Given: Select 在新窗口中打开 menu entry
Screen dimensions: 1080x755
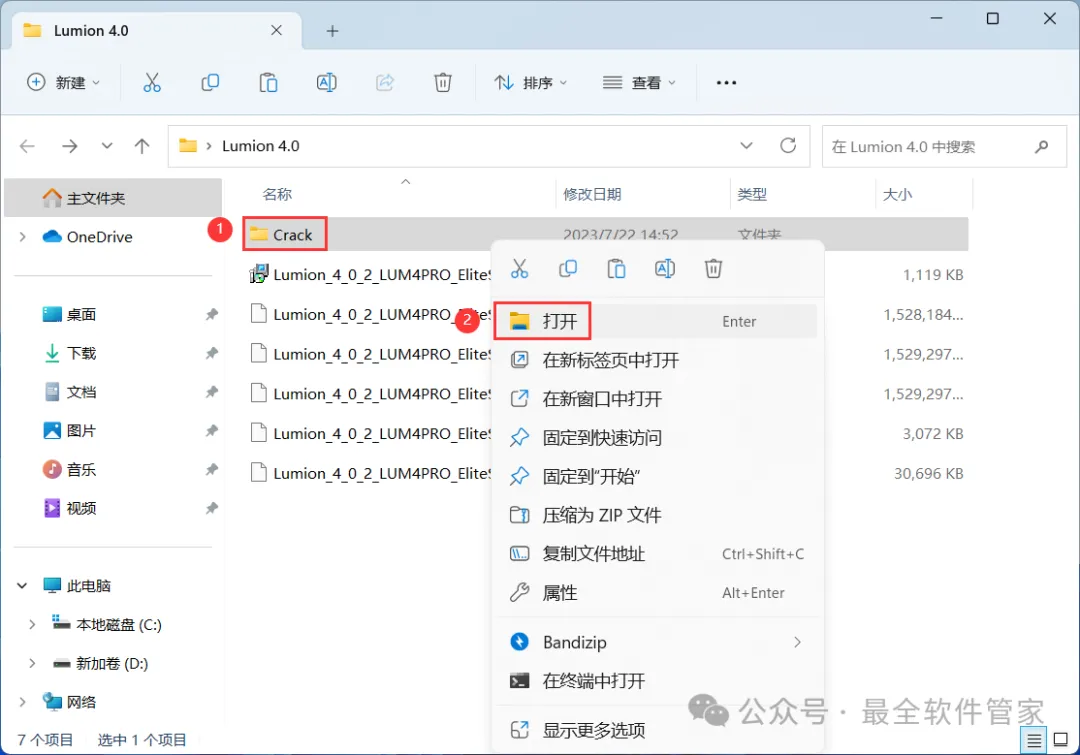Looking at the screenshot, I should pos(657,398).
